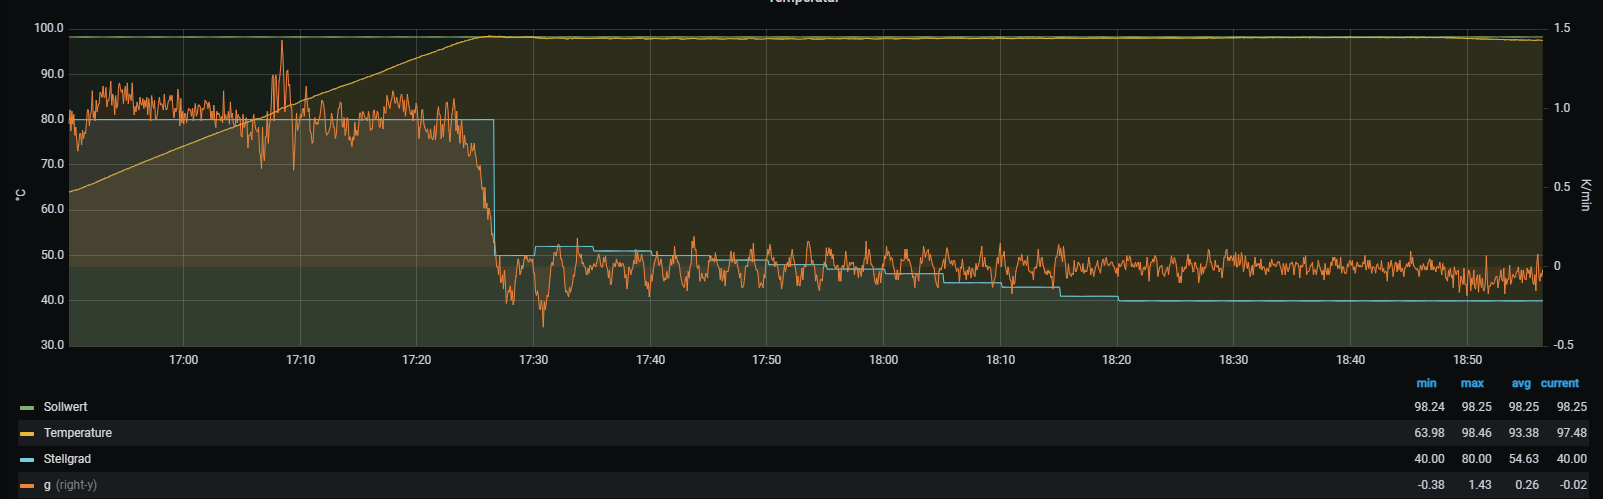Click g series min value -0.38
Image resolution: width=1603 pixels, height=499 pixels.
point(1430,485)
